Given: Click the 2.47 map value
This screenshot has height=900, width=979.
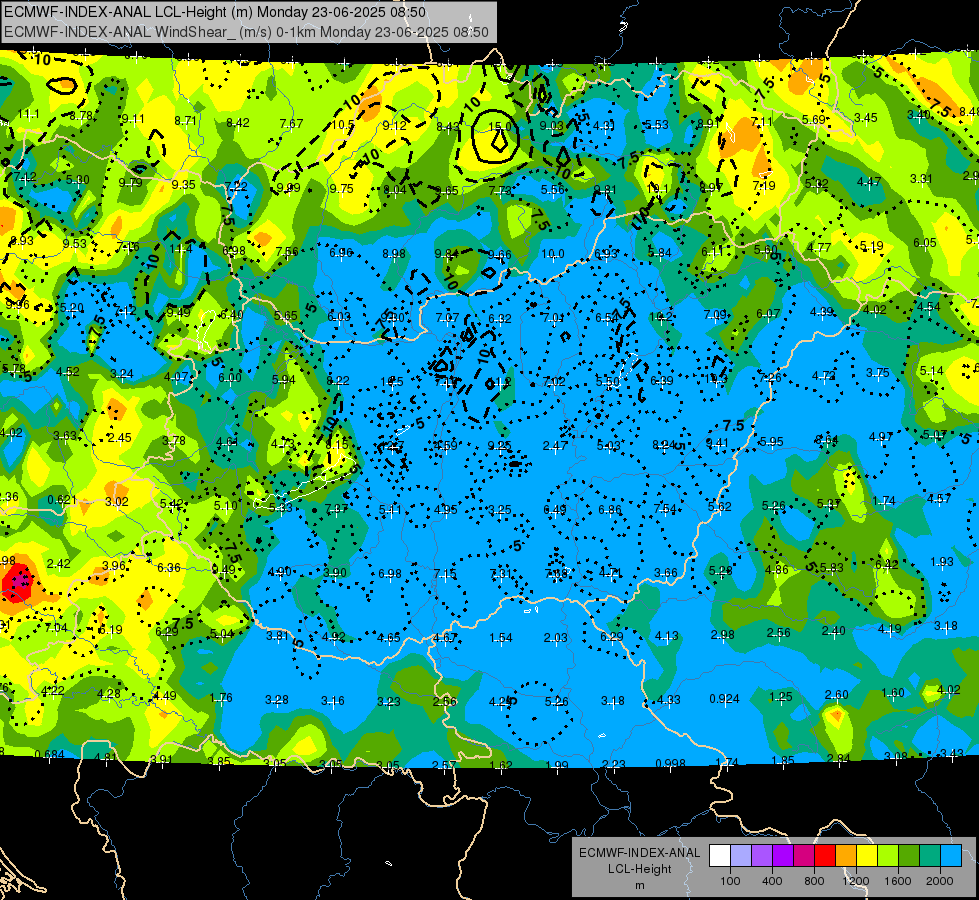Looking at the screenshot, I should (555, 445).
